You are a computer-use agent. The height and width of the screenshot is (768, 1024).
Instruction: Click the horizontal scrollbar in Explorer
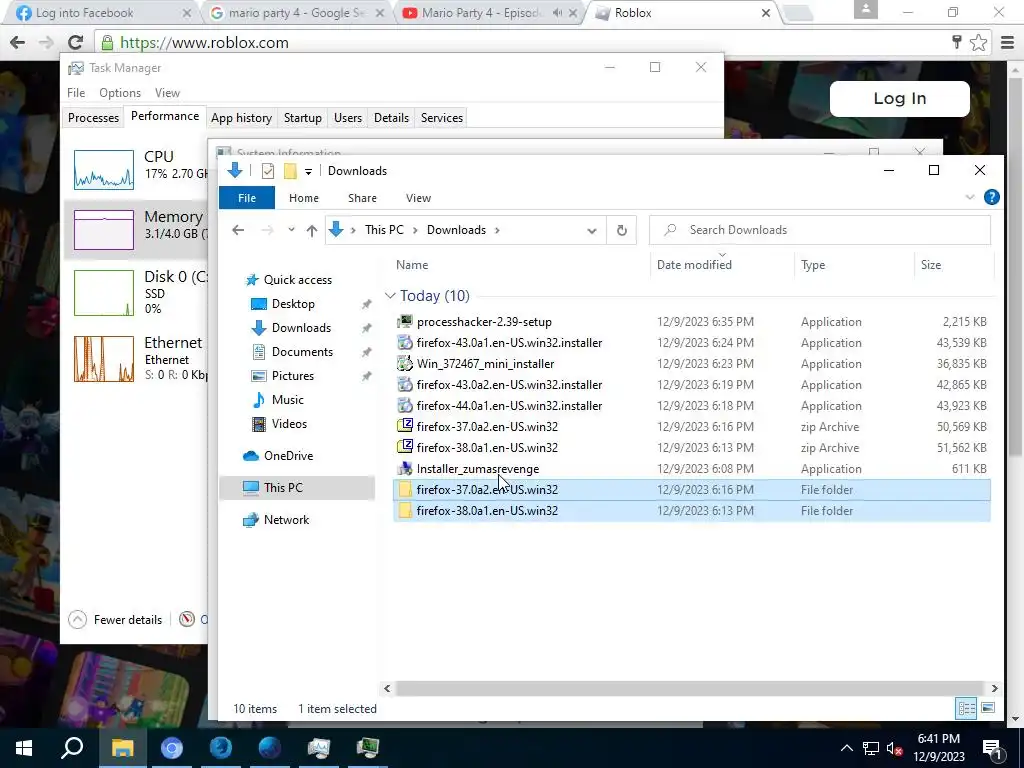coord(690,688)
